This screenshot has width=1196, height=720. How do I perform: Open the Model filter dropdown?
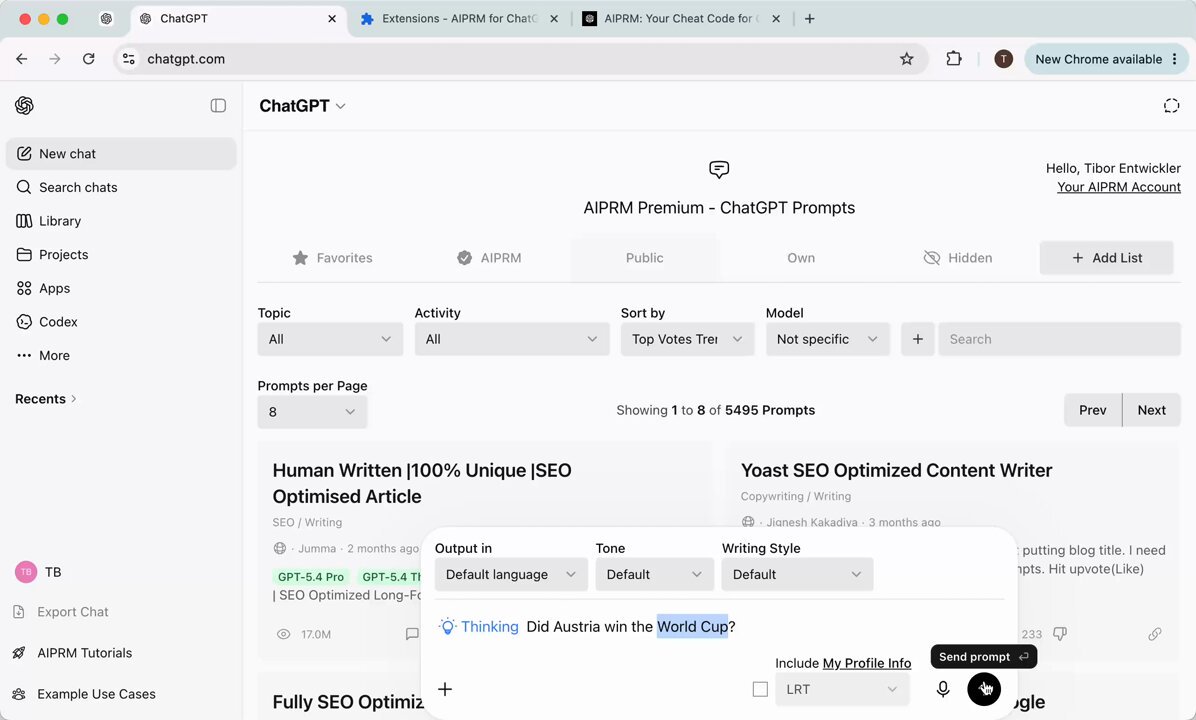(828, 339)
